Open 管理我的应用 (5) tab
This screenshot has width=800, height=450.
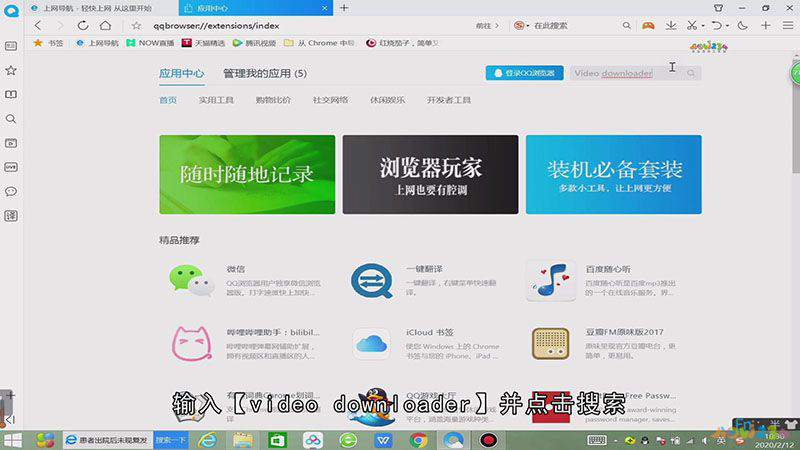click(265, 73)
